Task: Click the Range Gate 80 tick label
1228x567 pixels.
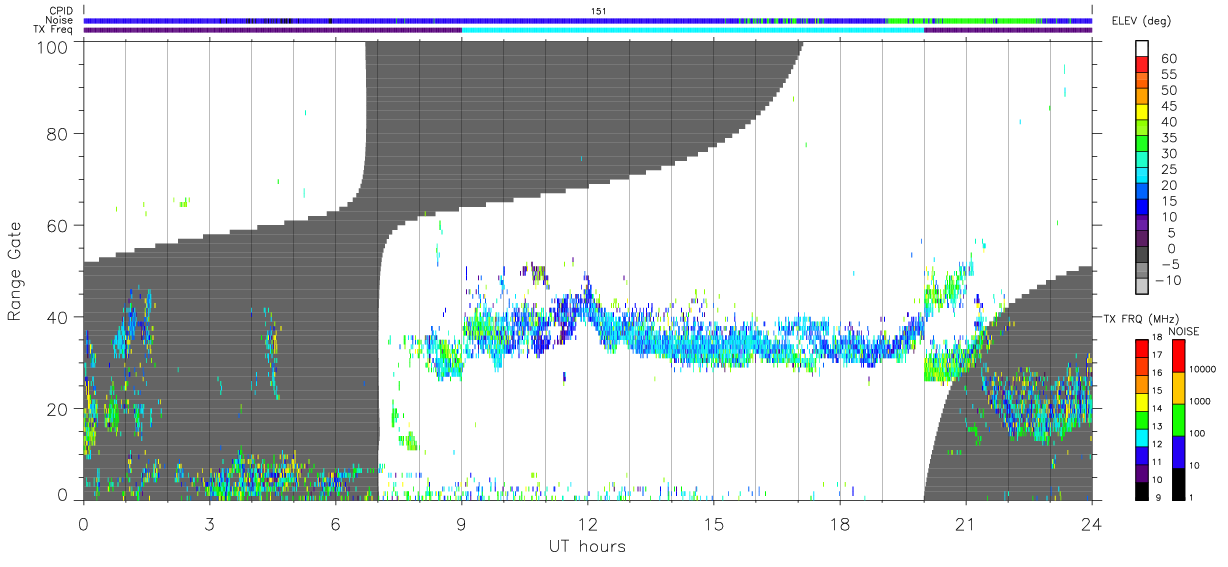Action: point(56,133)
